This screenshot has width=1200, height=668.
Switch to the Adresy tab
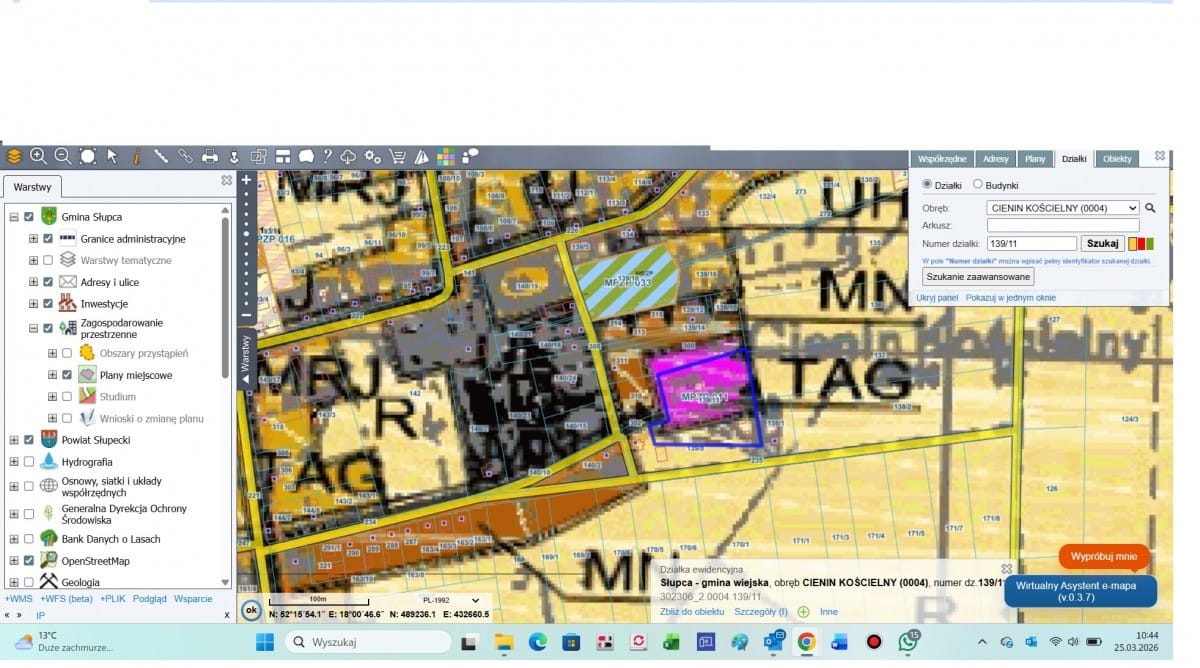(996, 159)
